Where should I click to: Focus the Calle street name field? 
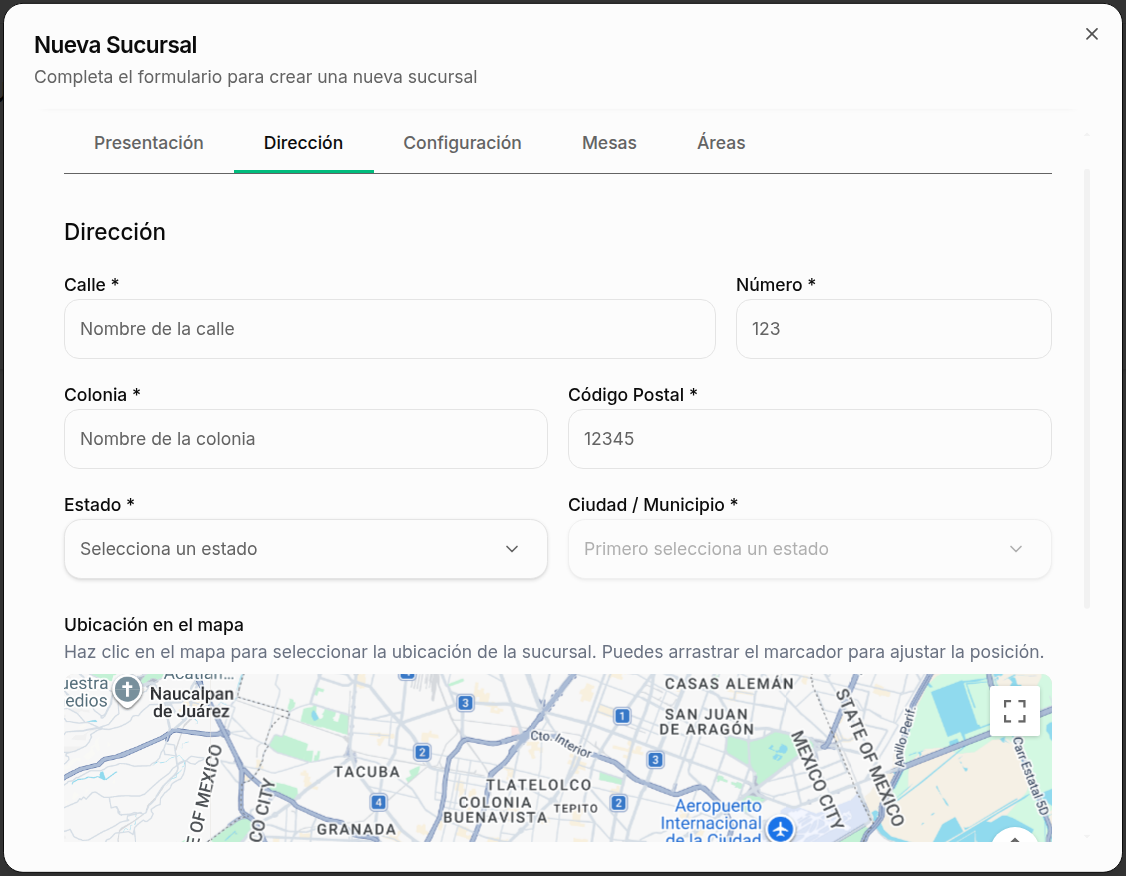pos(389,329)
